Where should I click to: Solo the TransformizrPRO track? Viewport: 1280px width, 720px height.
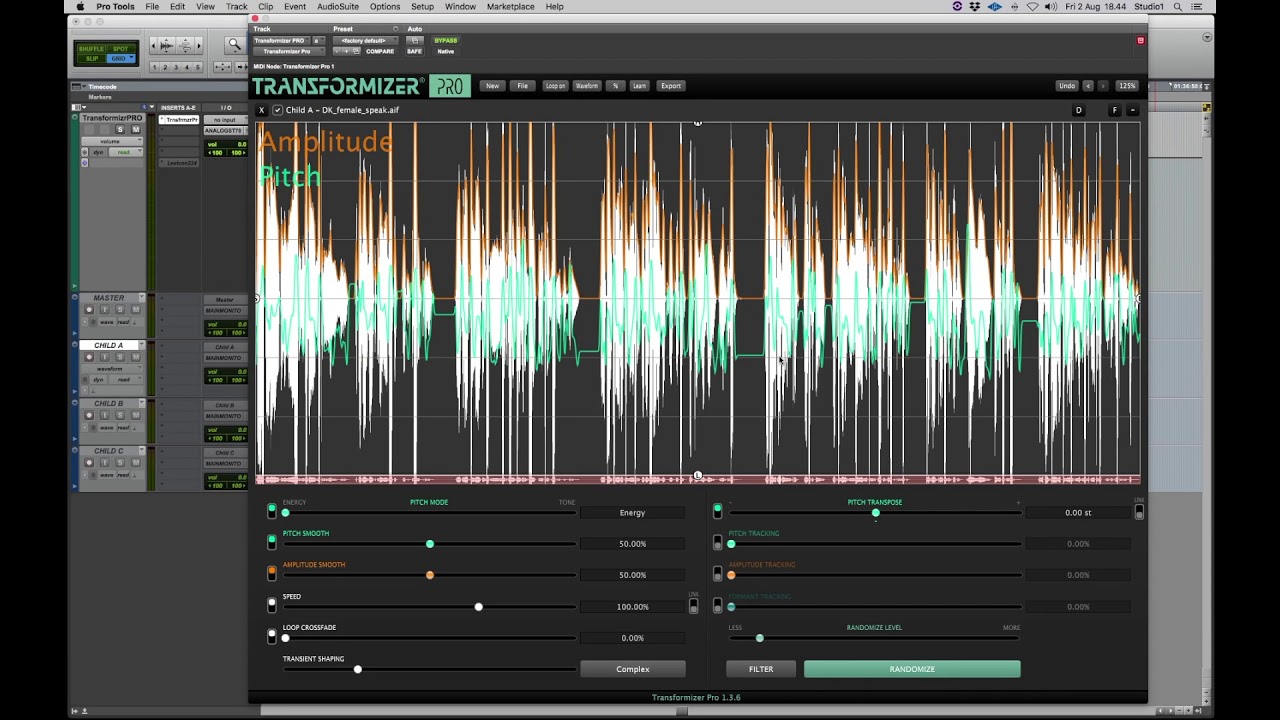click(120, 129)
